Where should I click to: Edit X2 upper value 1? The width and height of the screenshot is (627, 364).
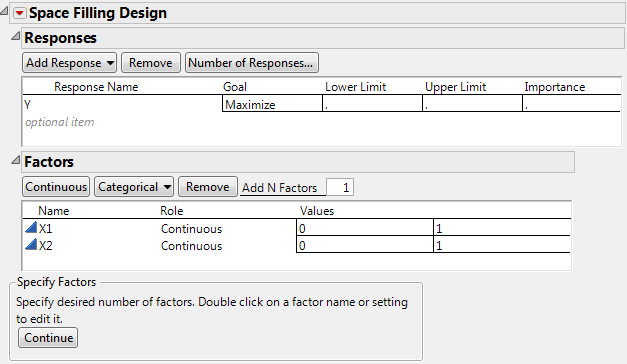[502, 245]
